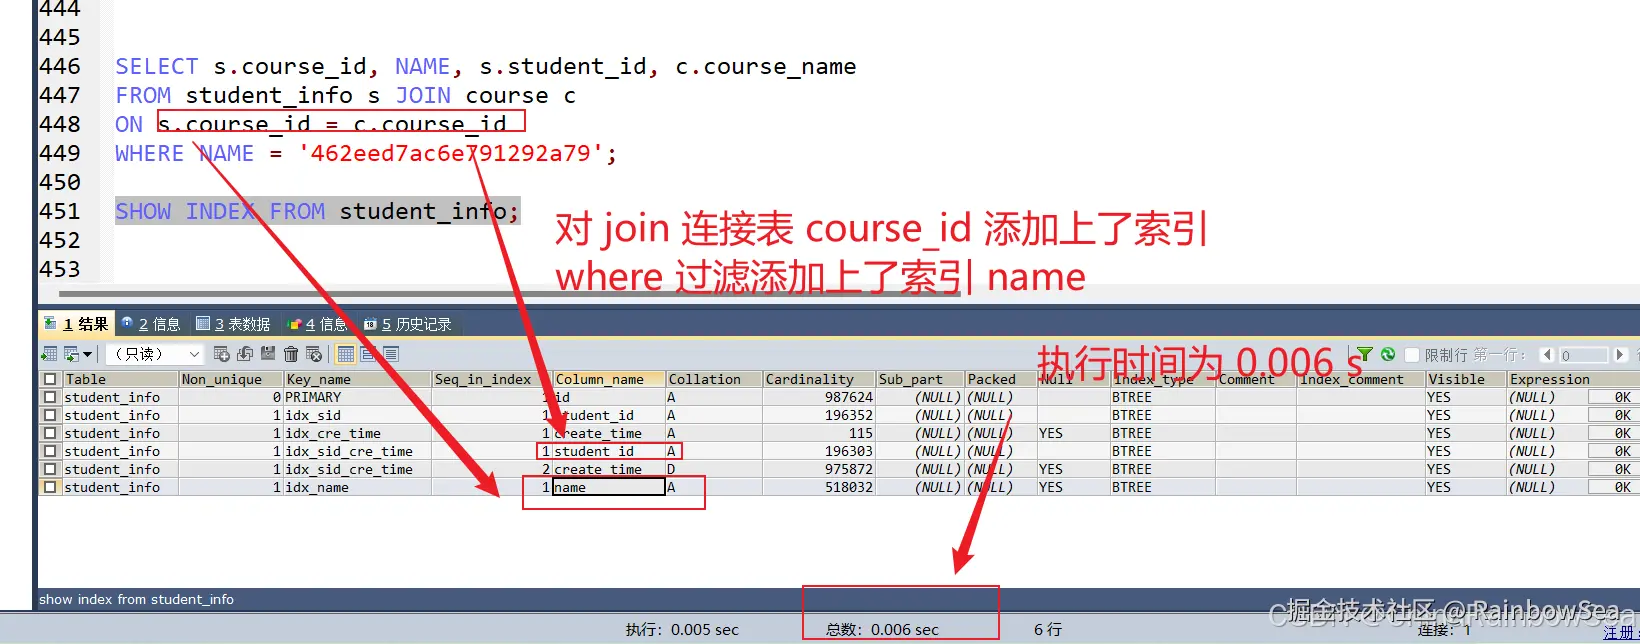Screen dimensions: 1640x644
Task: Click the string '462eed7ac6e791292a79'
Action: 451,153
